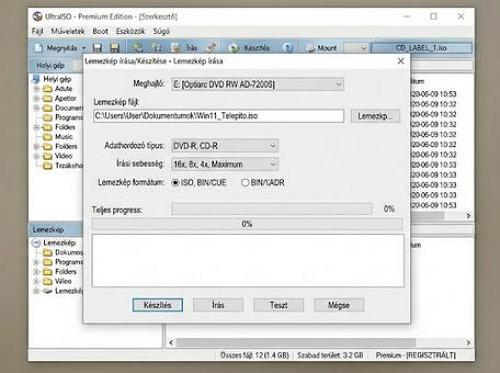The height and width of the screenshot is (373, 500).
Task: Click the Készítés button in the dialog
Action: 158,305
